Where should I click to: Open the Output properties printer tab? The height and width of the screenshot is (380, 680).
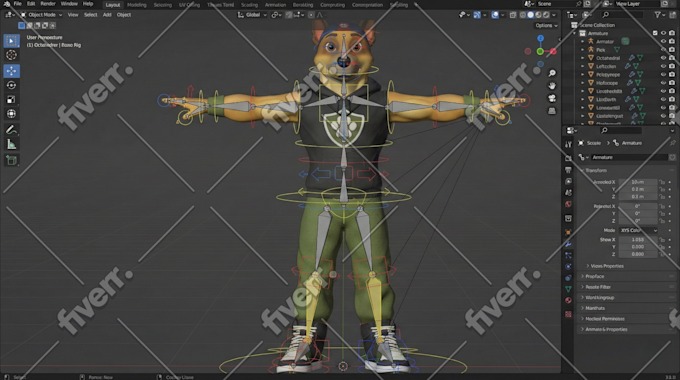tap(569, 170)
